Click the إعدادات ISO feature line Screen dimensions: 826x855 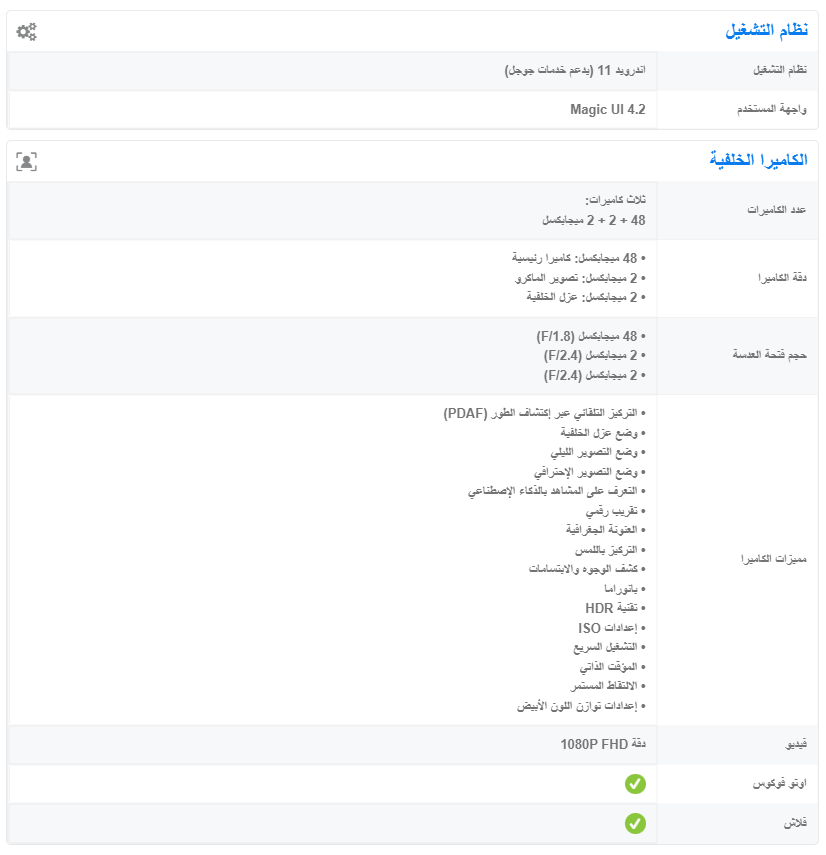[611, 628]
